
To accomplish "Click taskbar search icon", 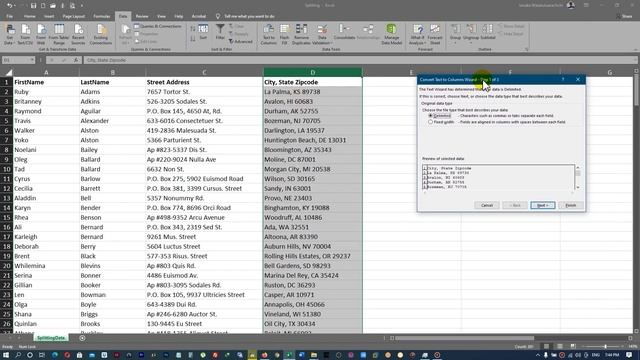I will (18, 355).
